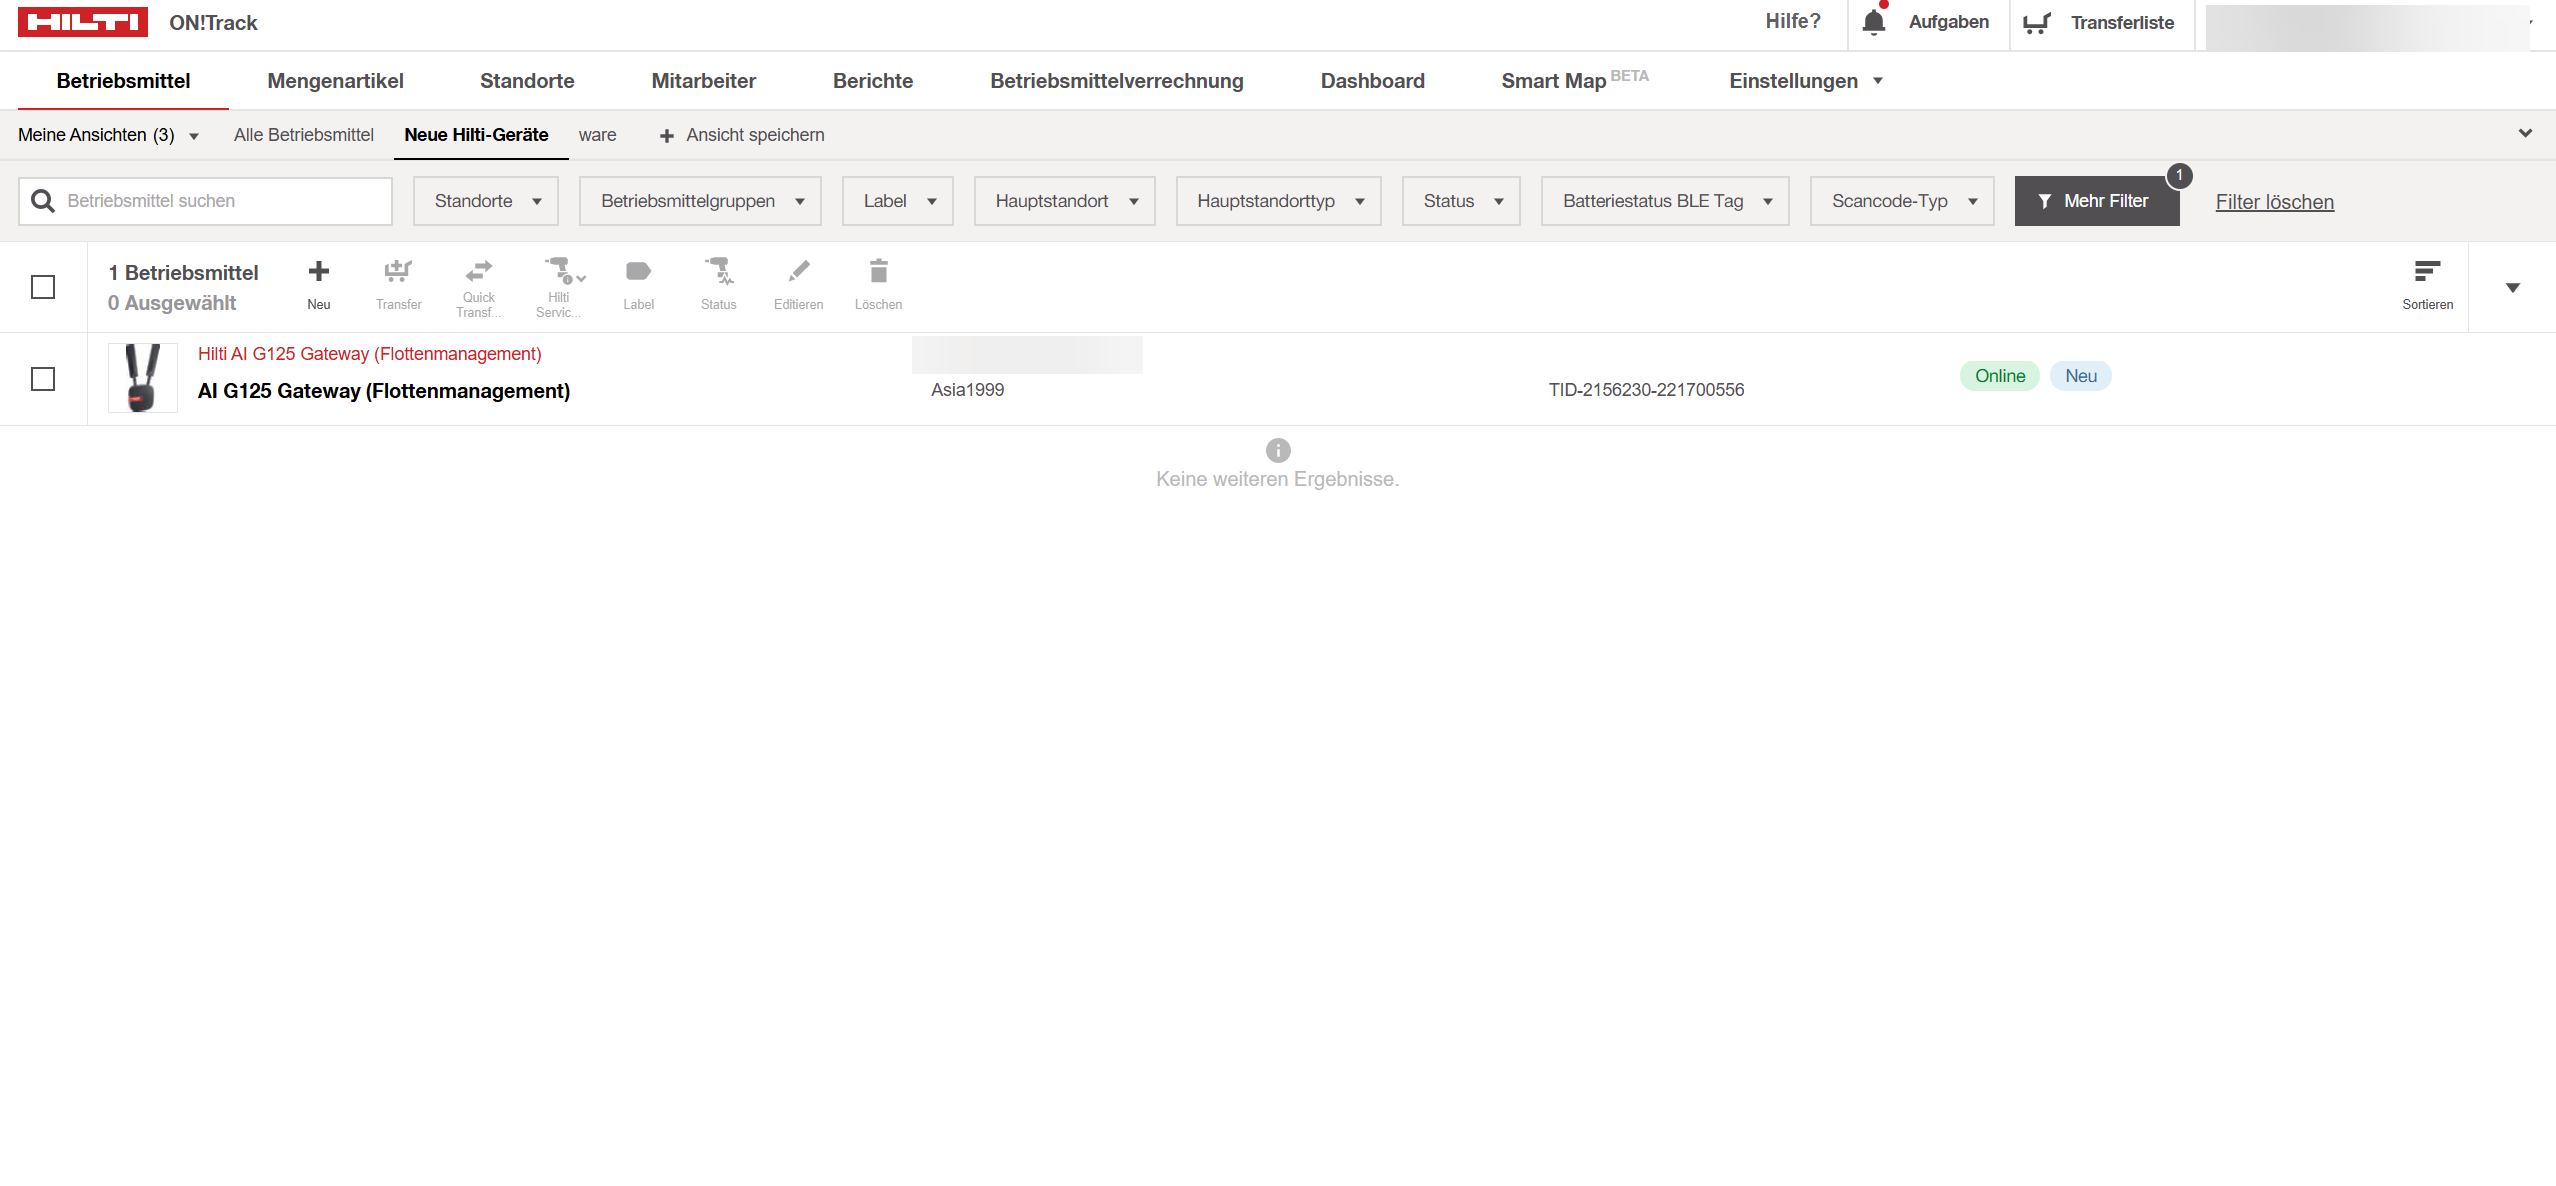Click the Editieren pencil icon

[x=799, y=271]
